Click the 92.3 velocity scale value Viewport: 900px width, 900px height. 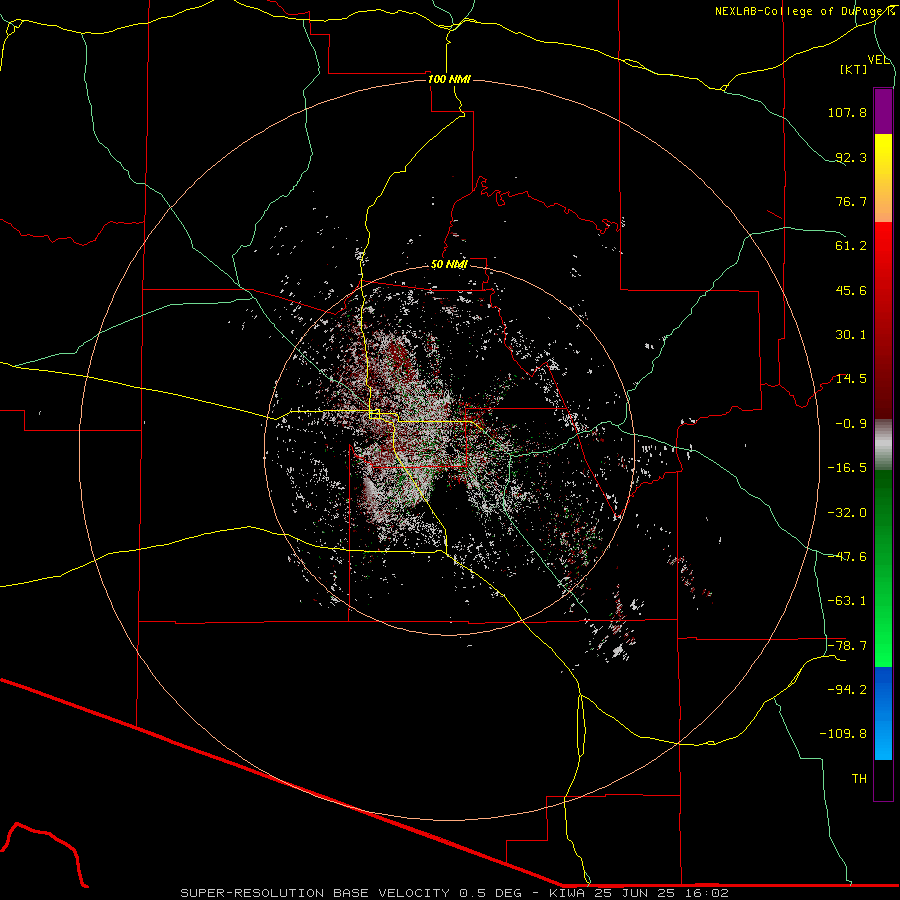click(851, 157)
